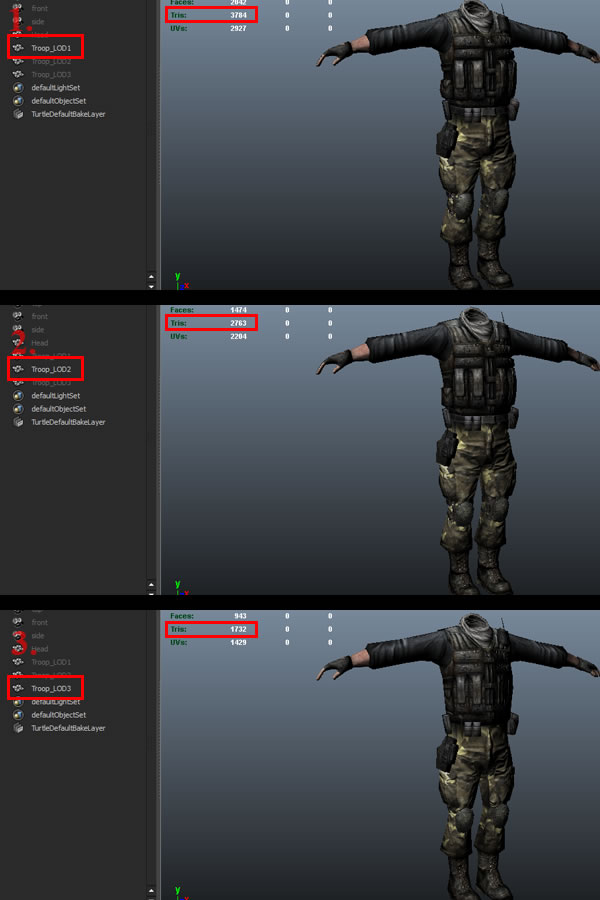Click defaultLightSet's sphere icon in the Tris 3784 outliner

click(x=18, y=88)
